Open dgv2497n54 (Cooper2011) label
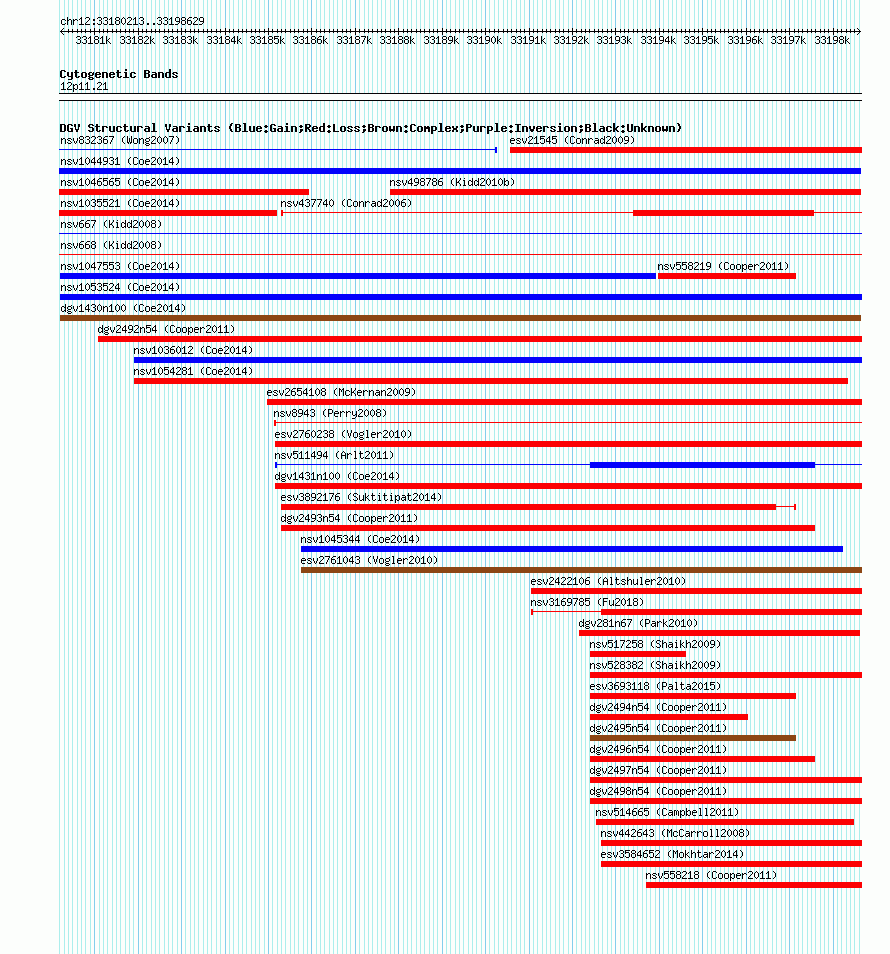890x954 pixels. pyautogui.click(x=658, y=770)
